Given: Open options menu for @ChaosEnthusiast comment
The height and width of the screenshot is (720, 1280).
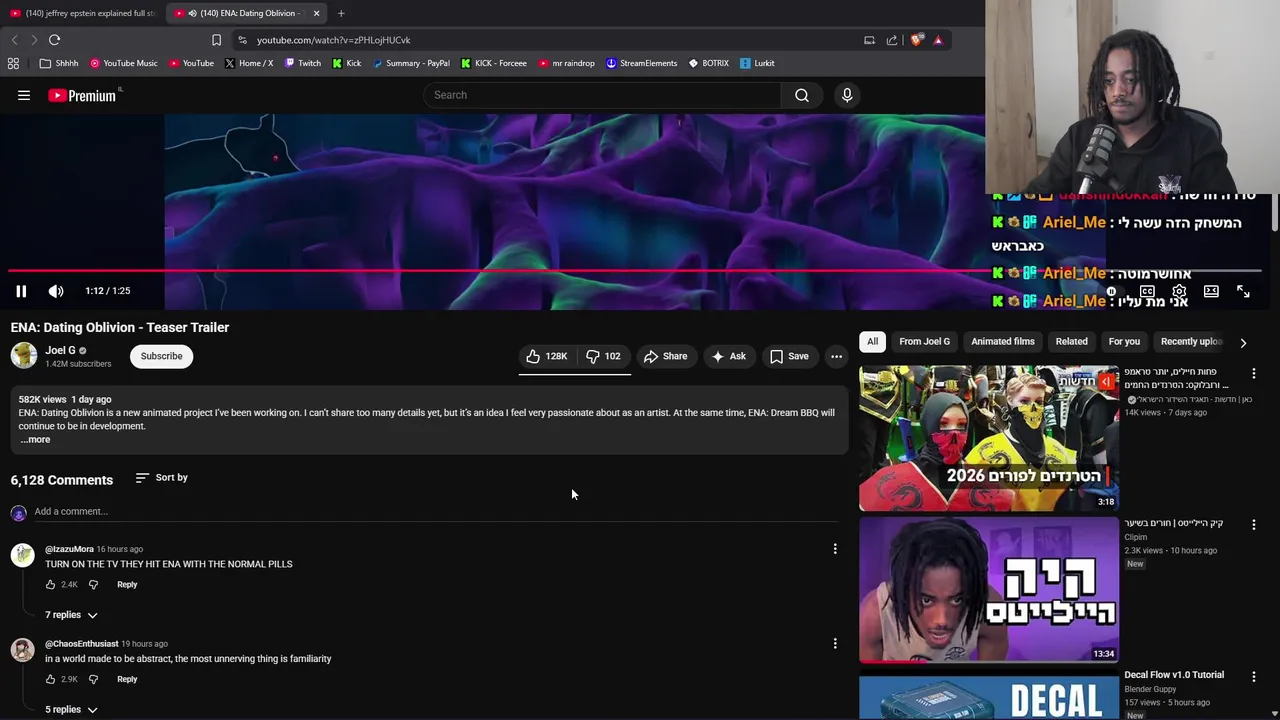Looking at the screenshot, I should pos(835,644).
